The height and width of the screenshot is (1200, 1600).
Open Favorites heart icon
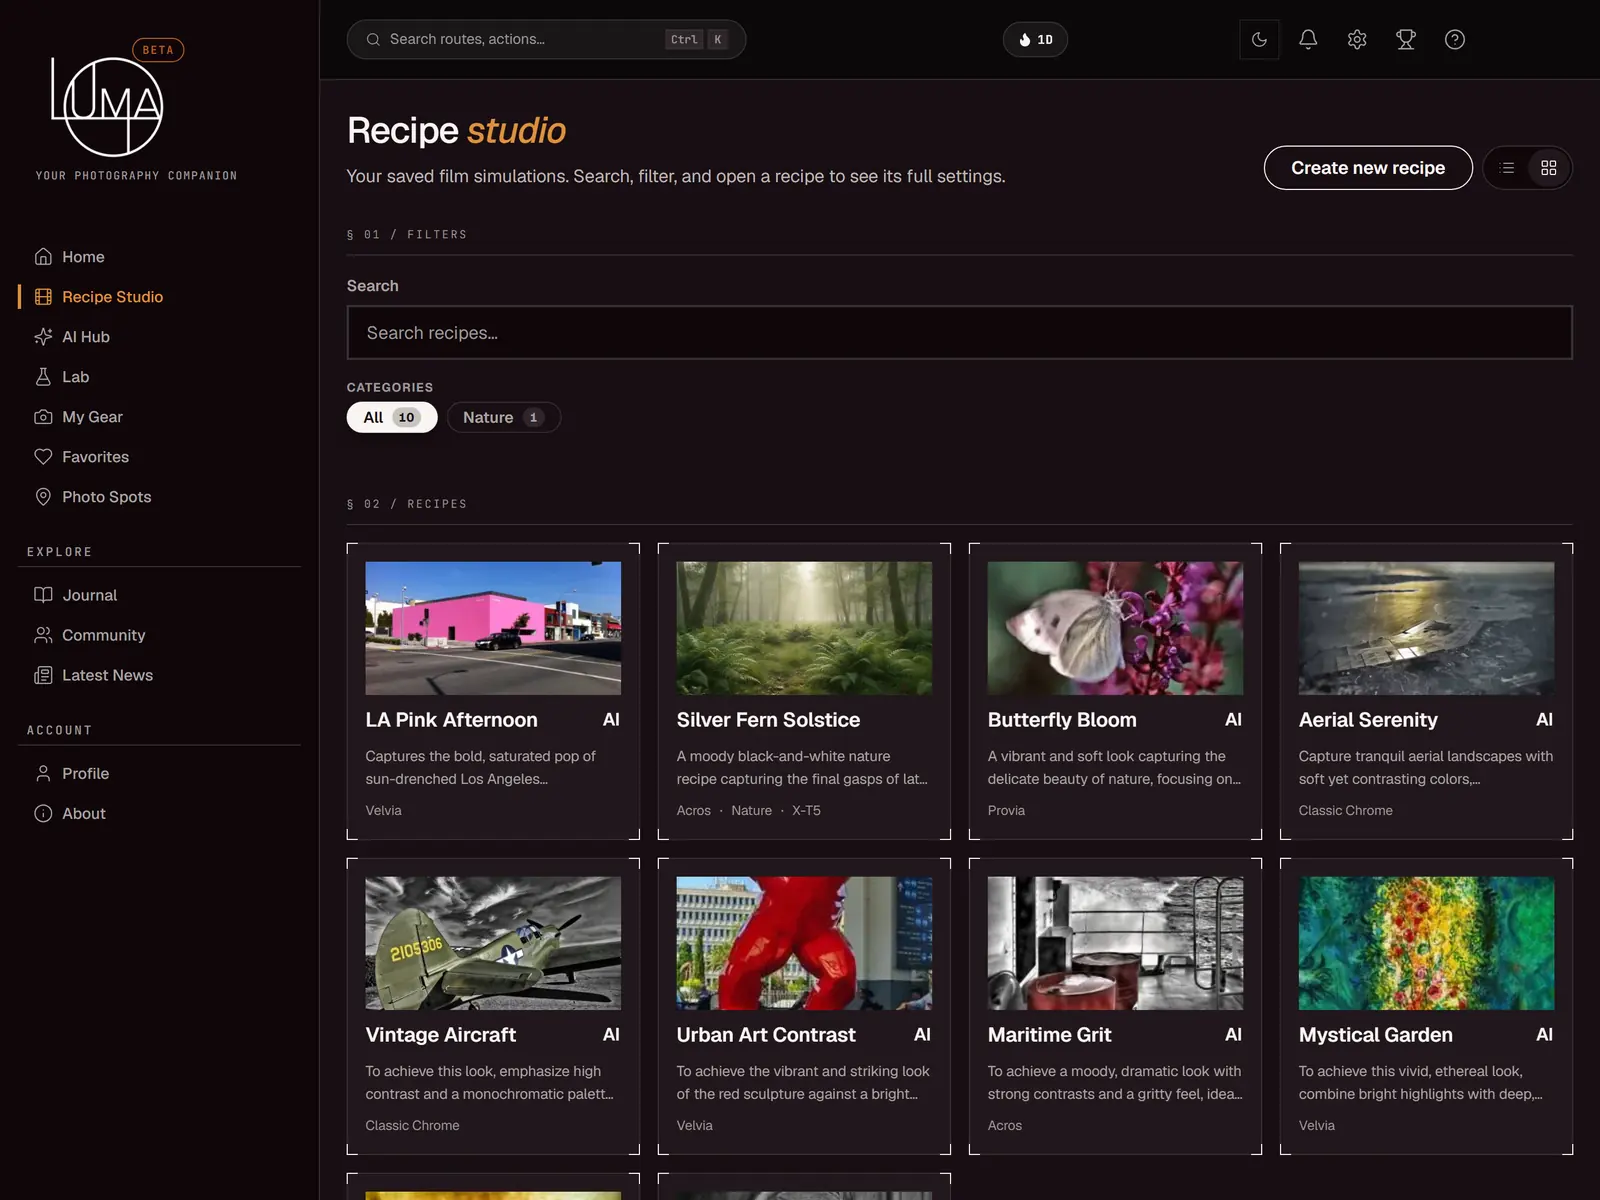(x=43, y=457)
